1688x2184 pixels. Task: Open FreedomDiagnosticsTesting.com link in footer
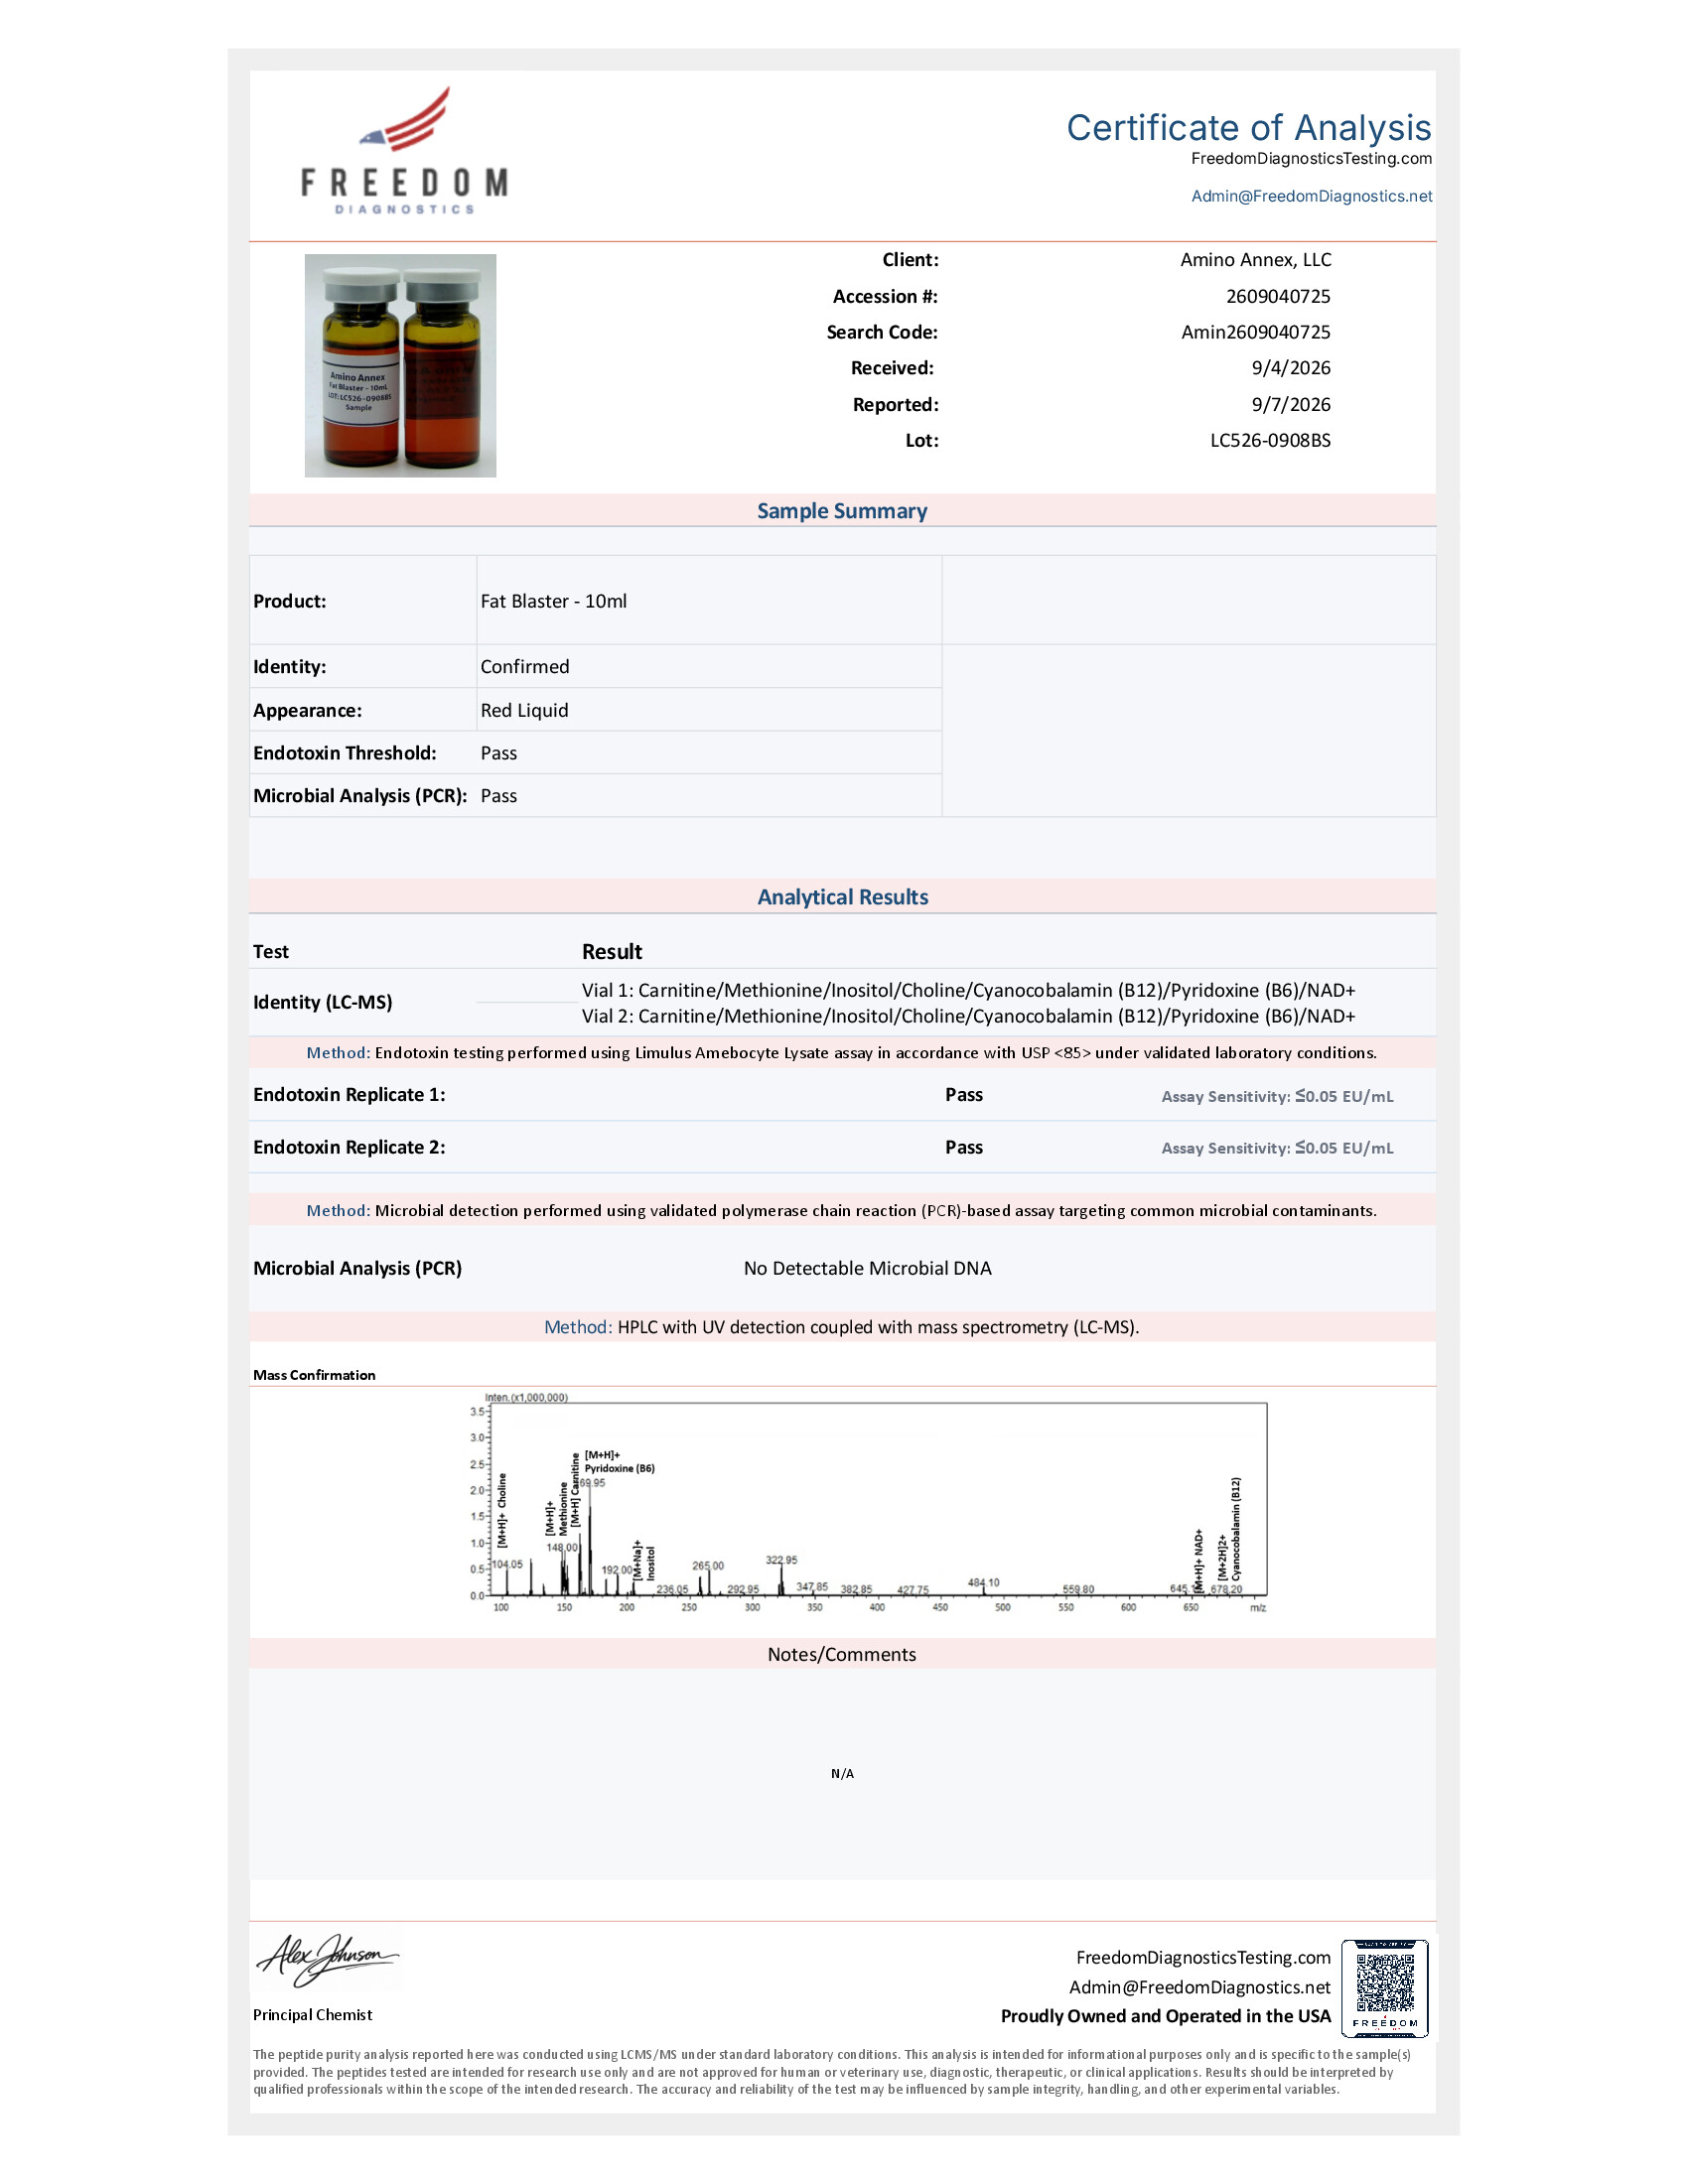[x=1203, y=1958]
